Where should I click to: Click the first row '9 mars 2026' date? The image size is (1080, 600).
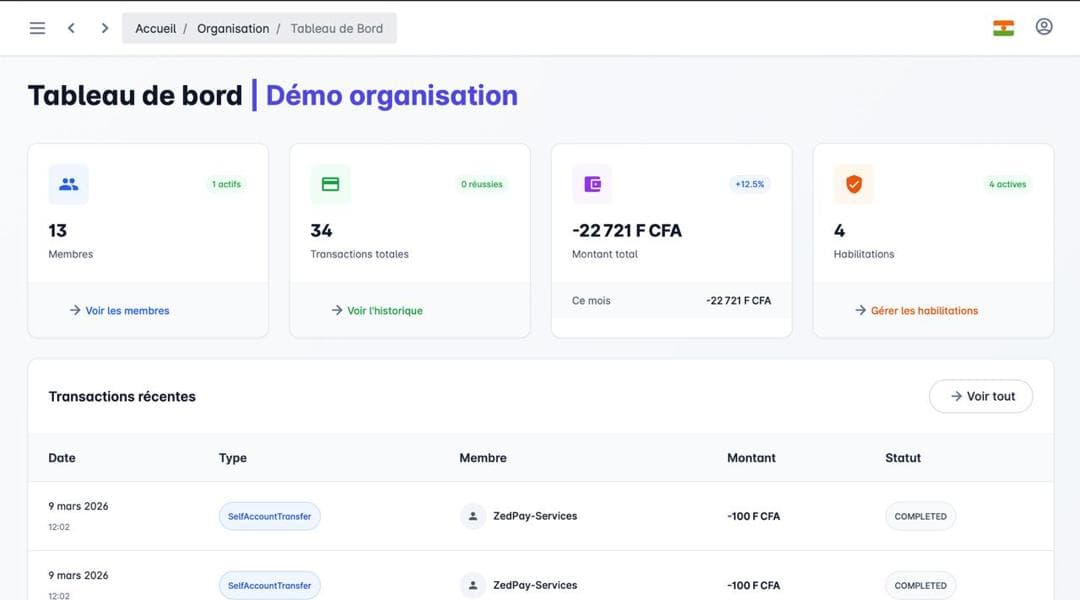[79, 506]
